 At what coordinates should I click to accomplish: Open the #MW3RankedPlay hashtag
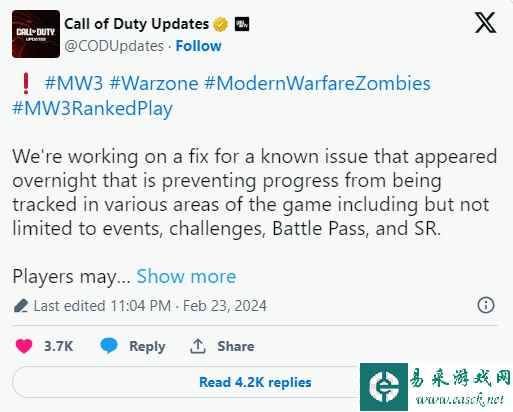pyautogui.click(x=92, y=108)
